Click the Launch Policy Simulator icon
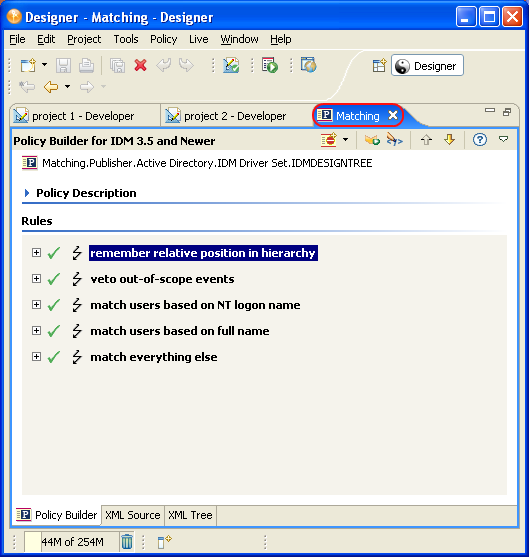Screen dimensions: 529x557 tap(372, 140)
